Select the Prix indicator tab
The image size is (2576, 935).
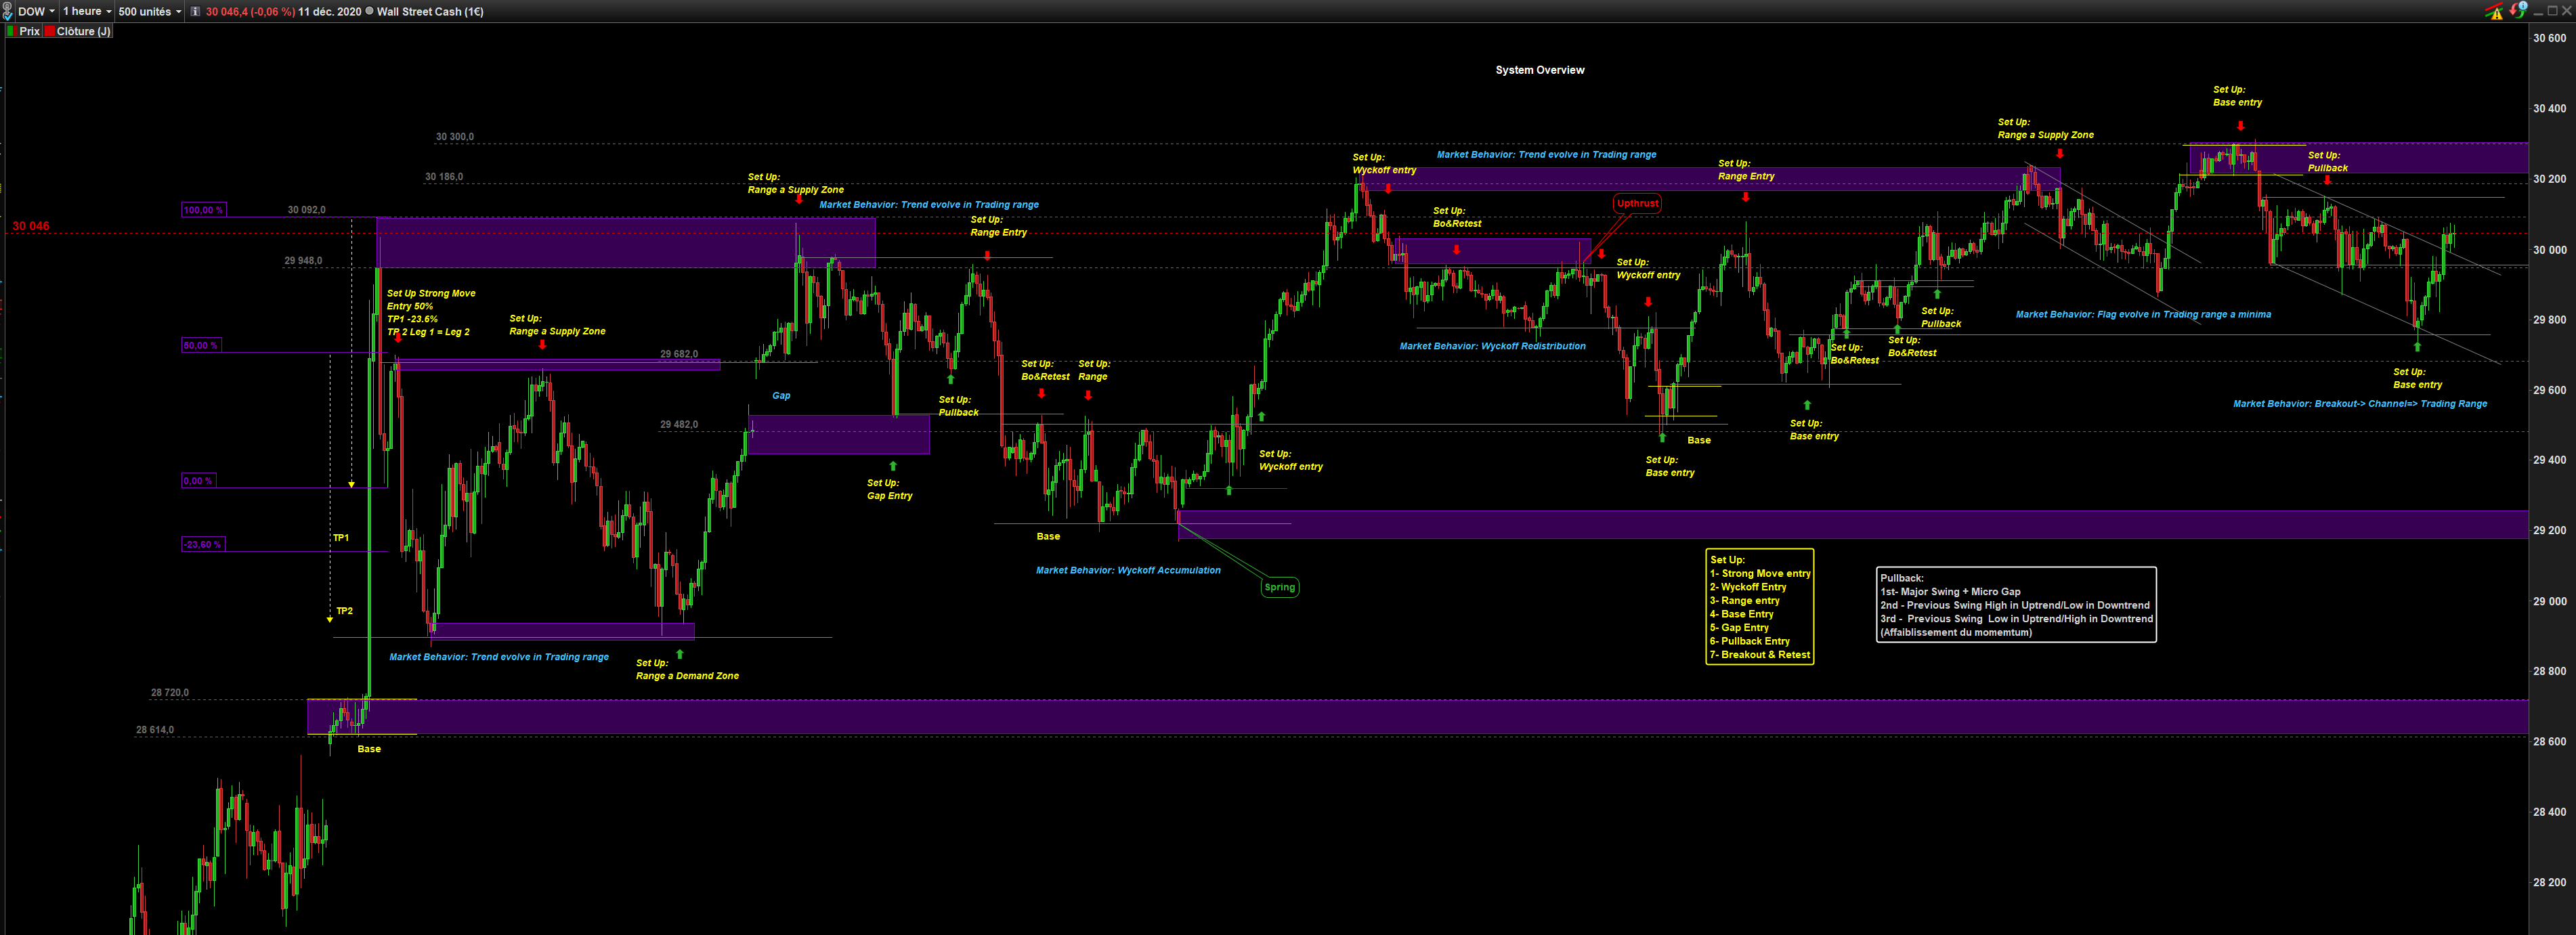(29, 31)
